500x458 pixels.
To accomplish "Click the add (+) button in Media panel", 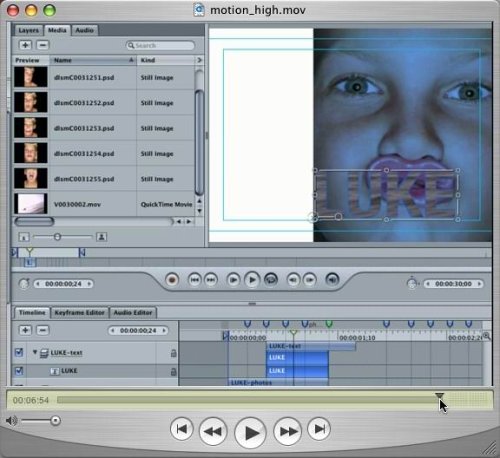I will [x=25, y=45].
